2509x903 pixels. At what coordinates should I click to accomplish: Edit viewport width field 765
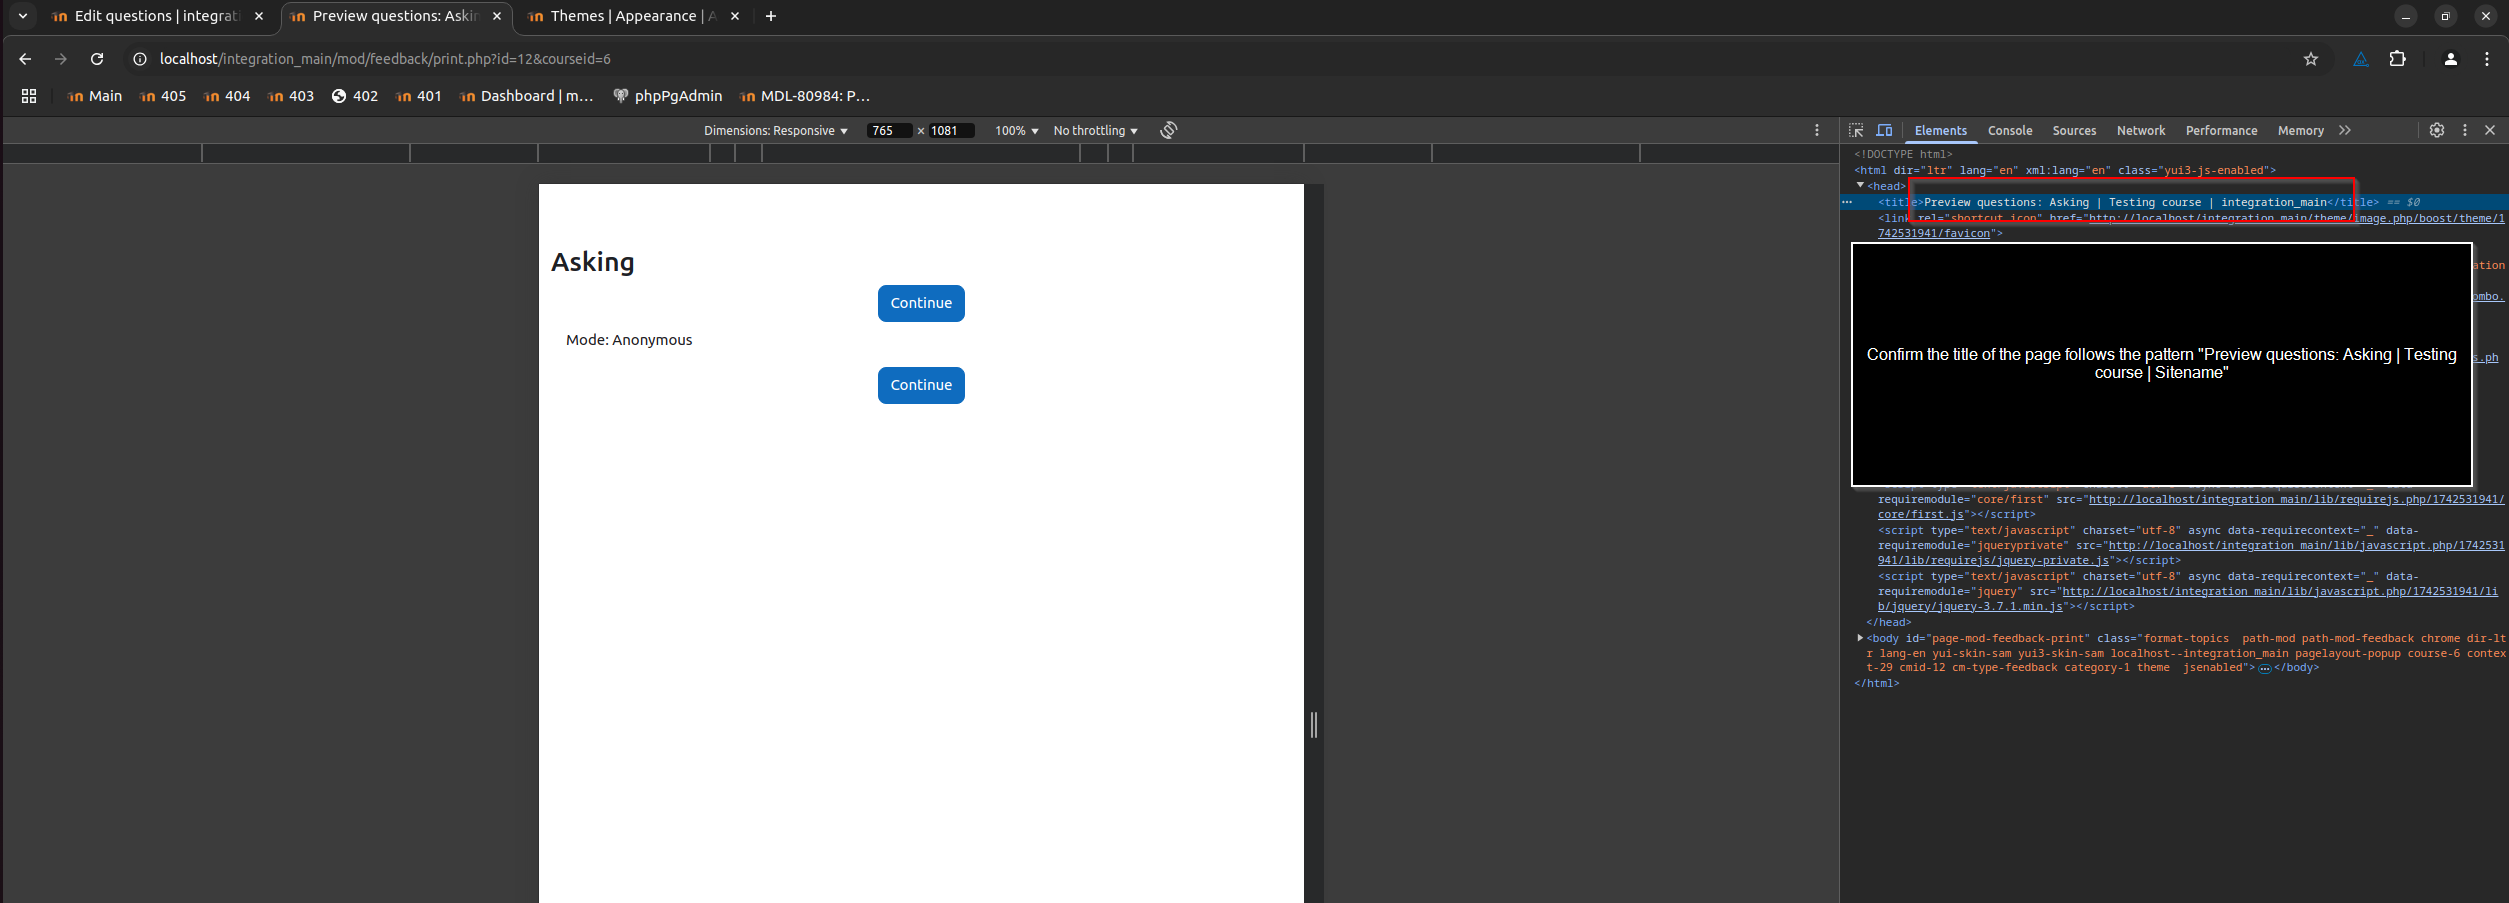pyautogui.click(x=889, y=131)
